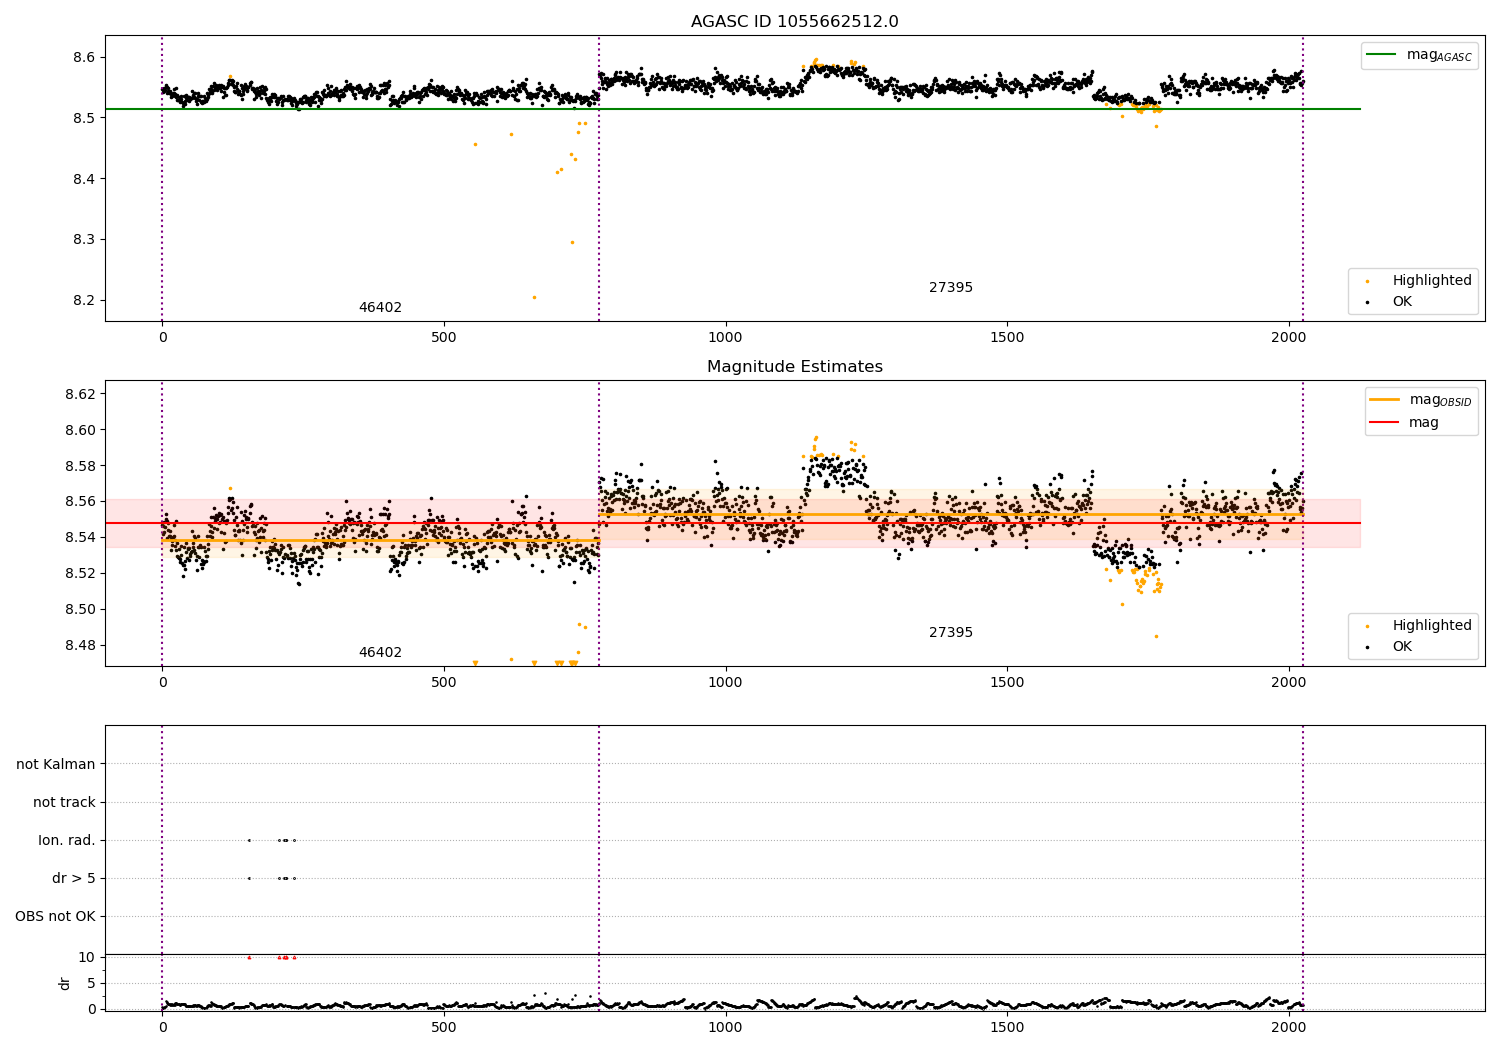Image resolution: width=1500 pixels, height=1050 pixels.
Task: Click x-axis tick 2000 under AGASC ID plot
Action: point(1288,338)
